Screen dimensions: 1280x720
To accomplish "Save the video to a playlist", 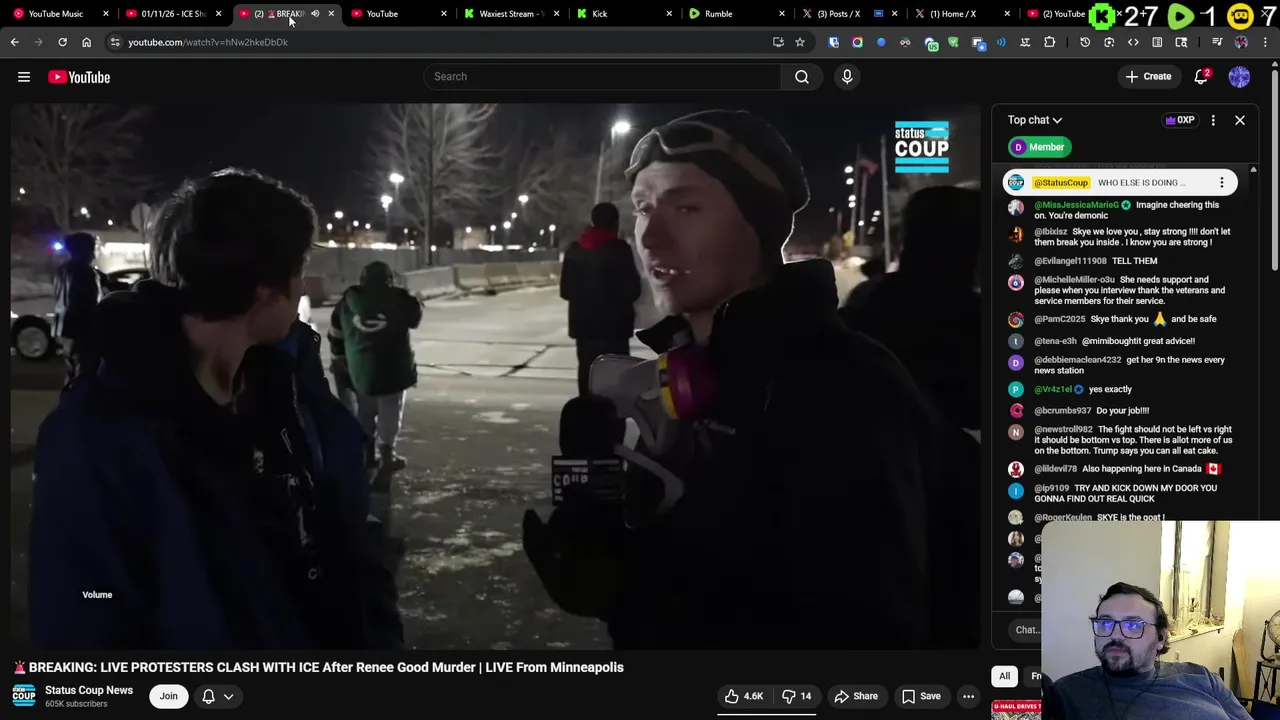I will pyautogui.click(x=921, y=696).
